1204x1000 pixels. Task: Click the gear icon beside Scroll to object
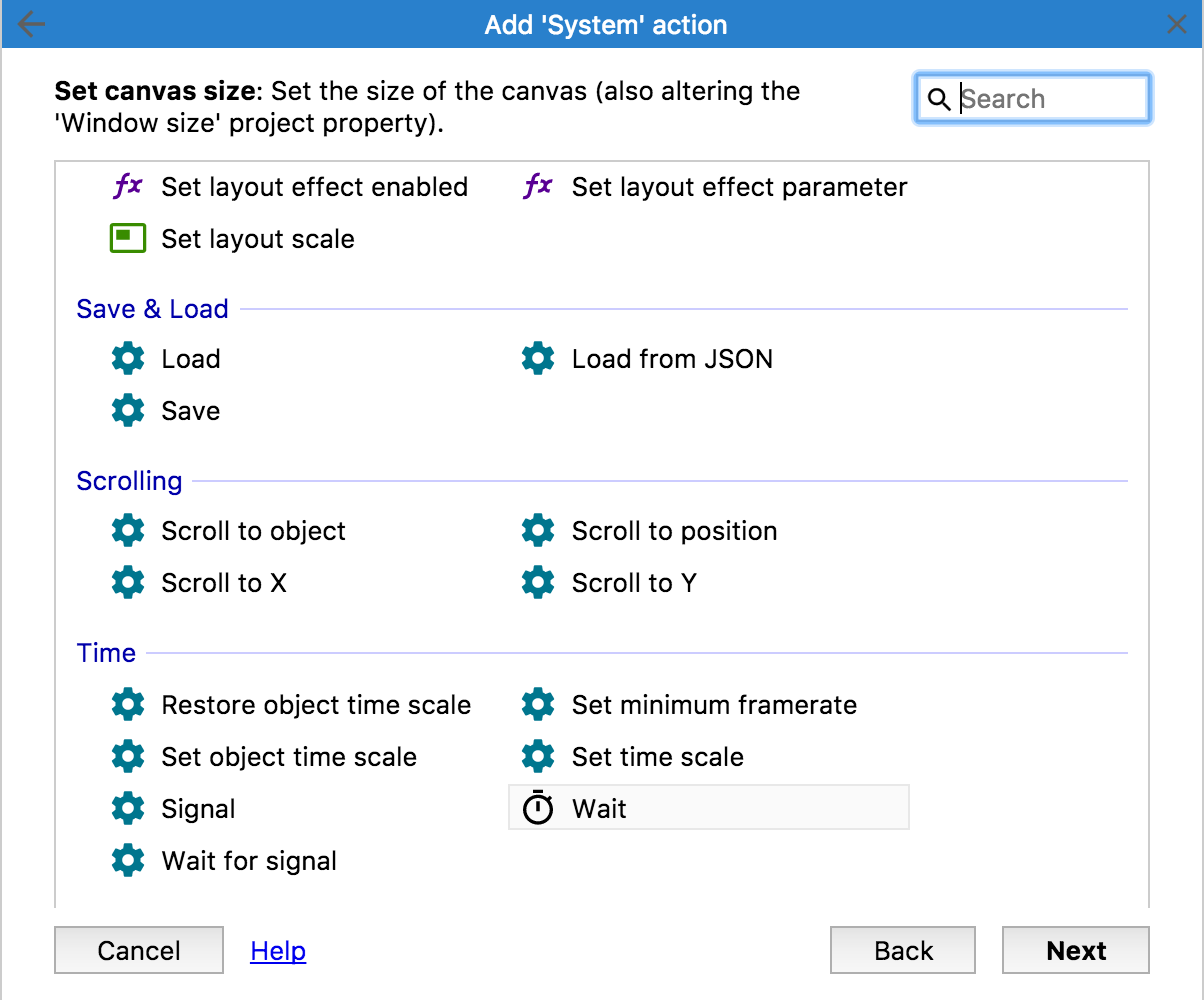[x=128, y=531]
